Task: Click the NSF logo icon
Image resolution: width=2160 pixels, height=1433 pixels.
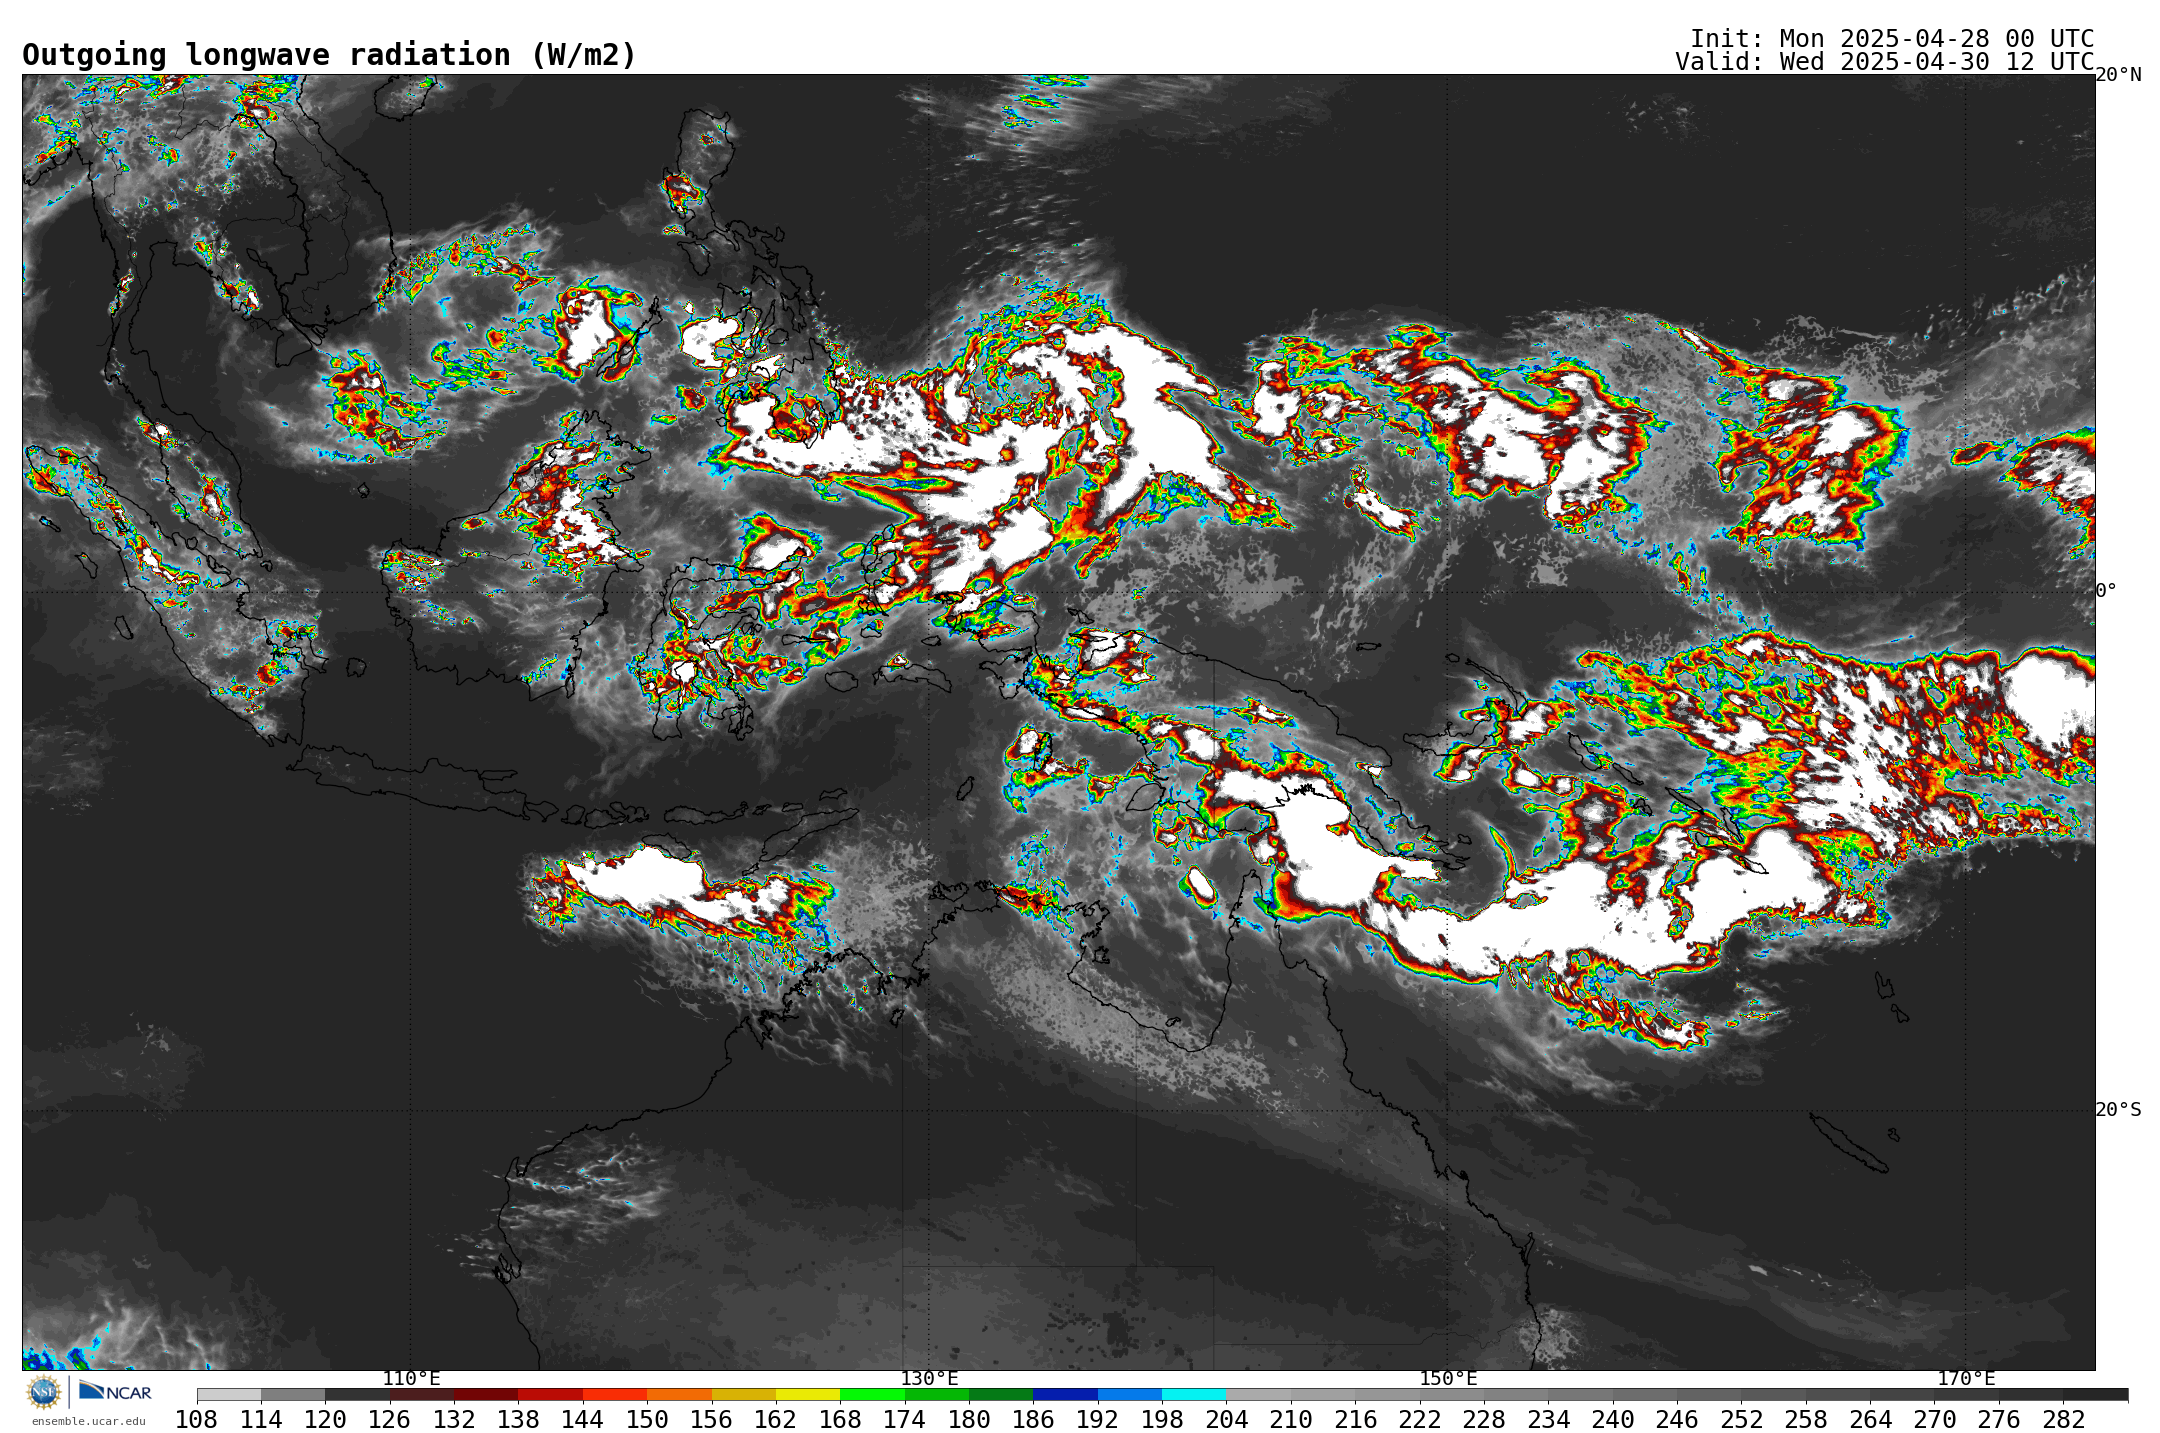Action: 44,1391
